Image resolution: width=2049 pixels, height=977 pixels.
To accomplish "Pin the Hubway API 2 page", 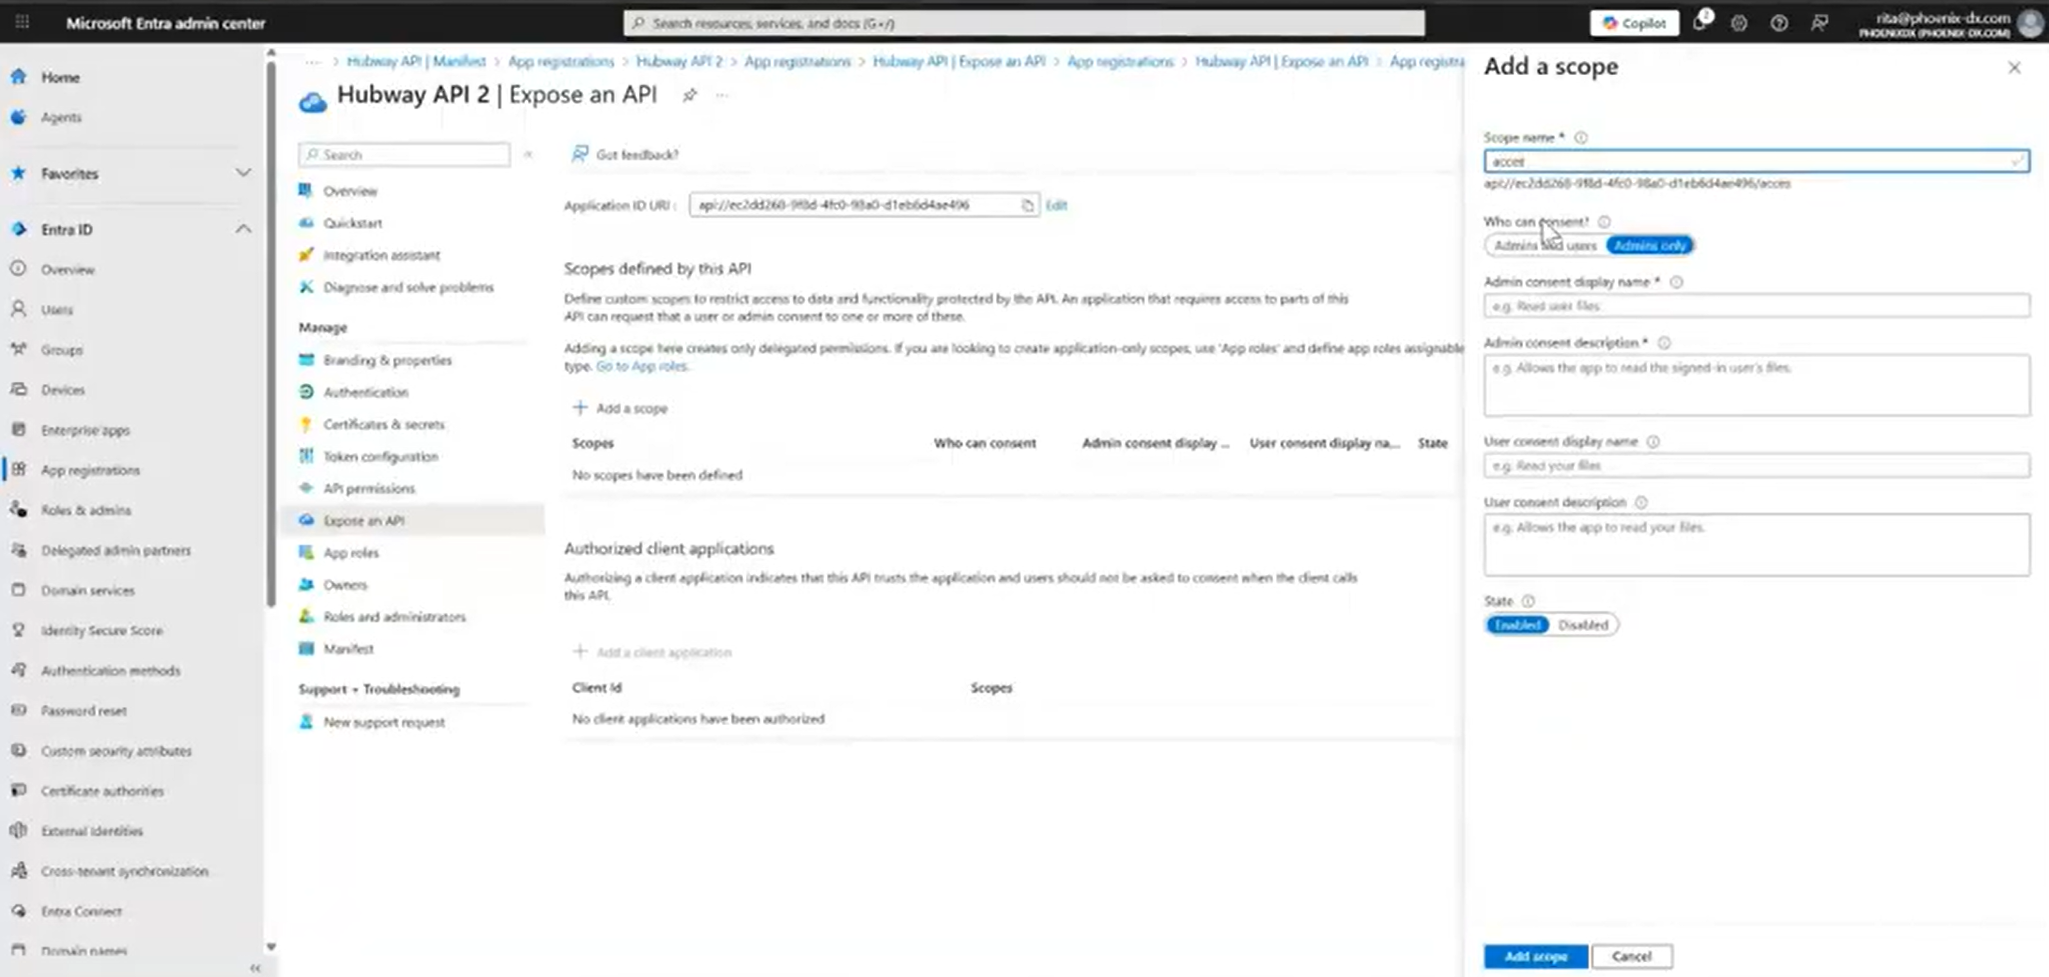I will pos(690,95).
